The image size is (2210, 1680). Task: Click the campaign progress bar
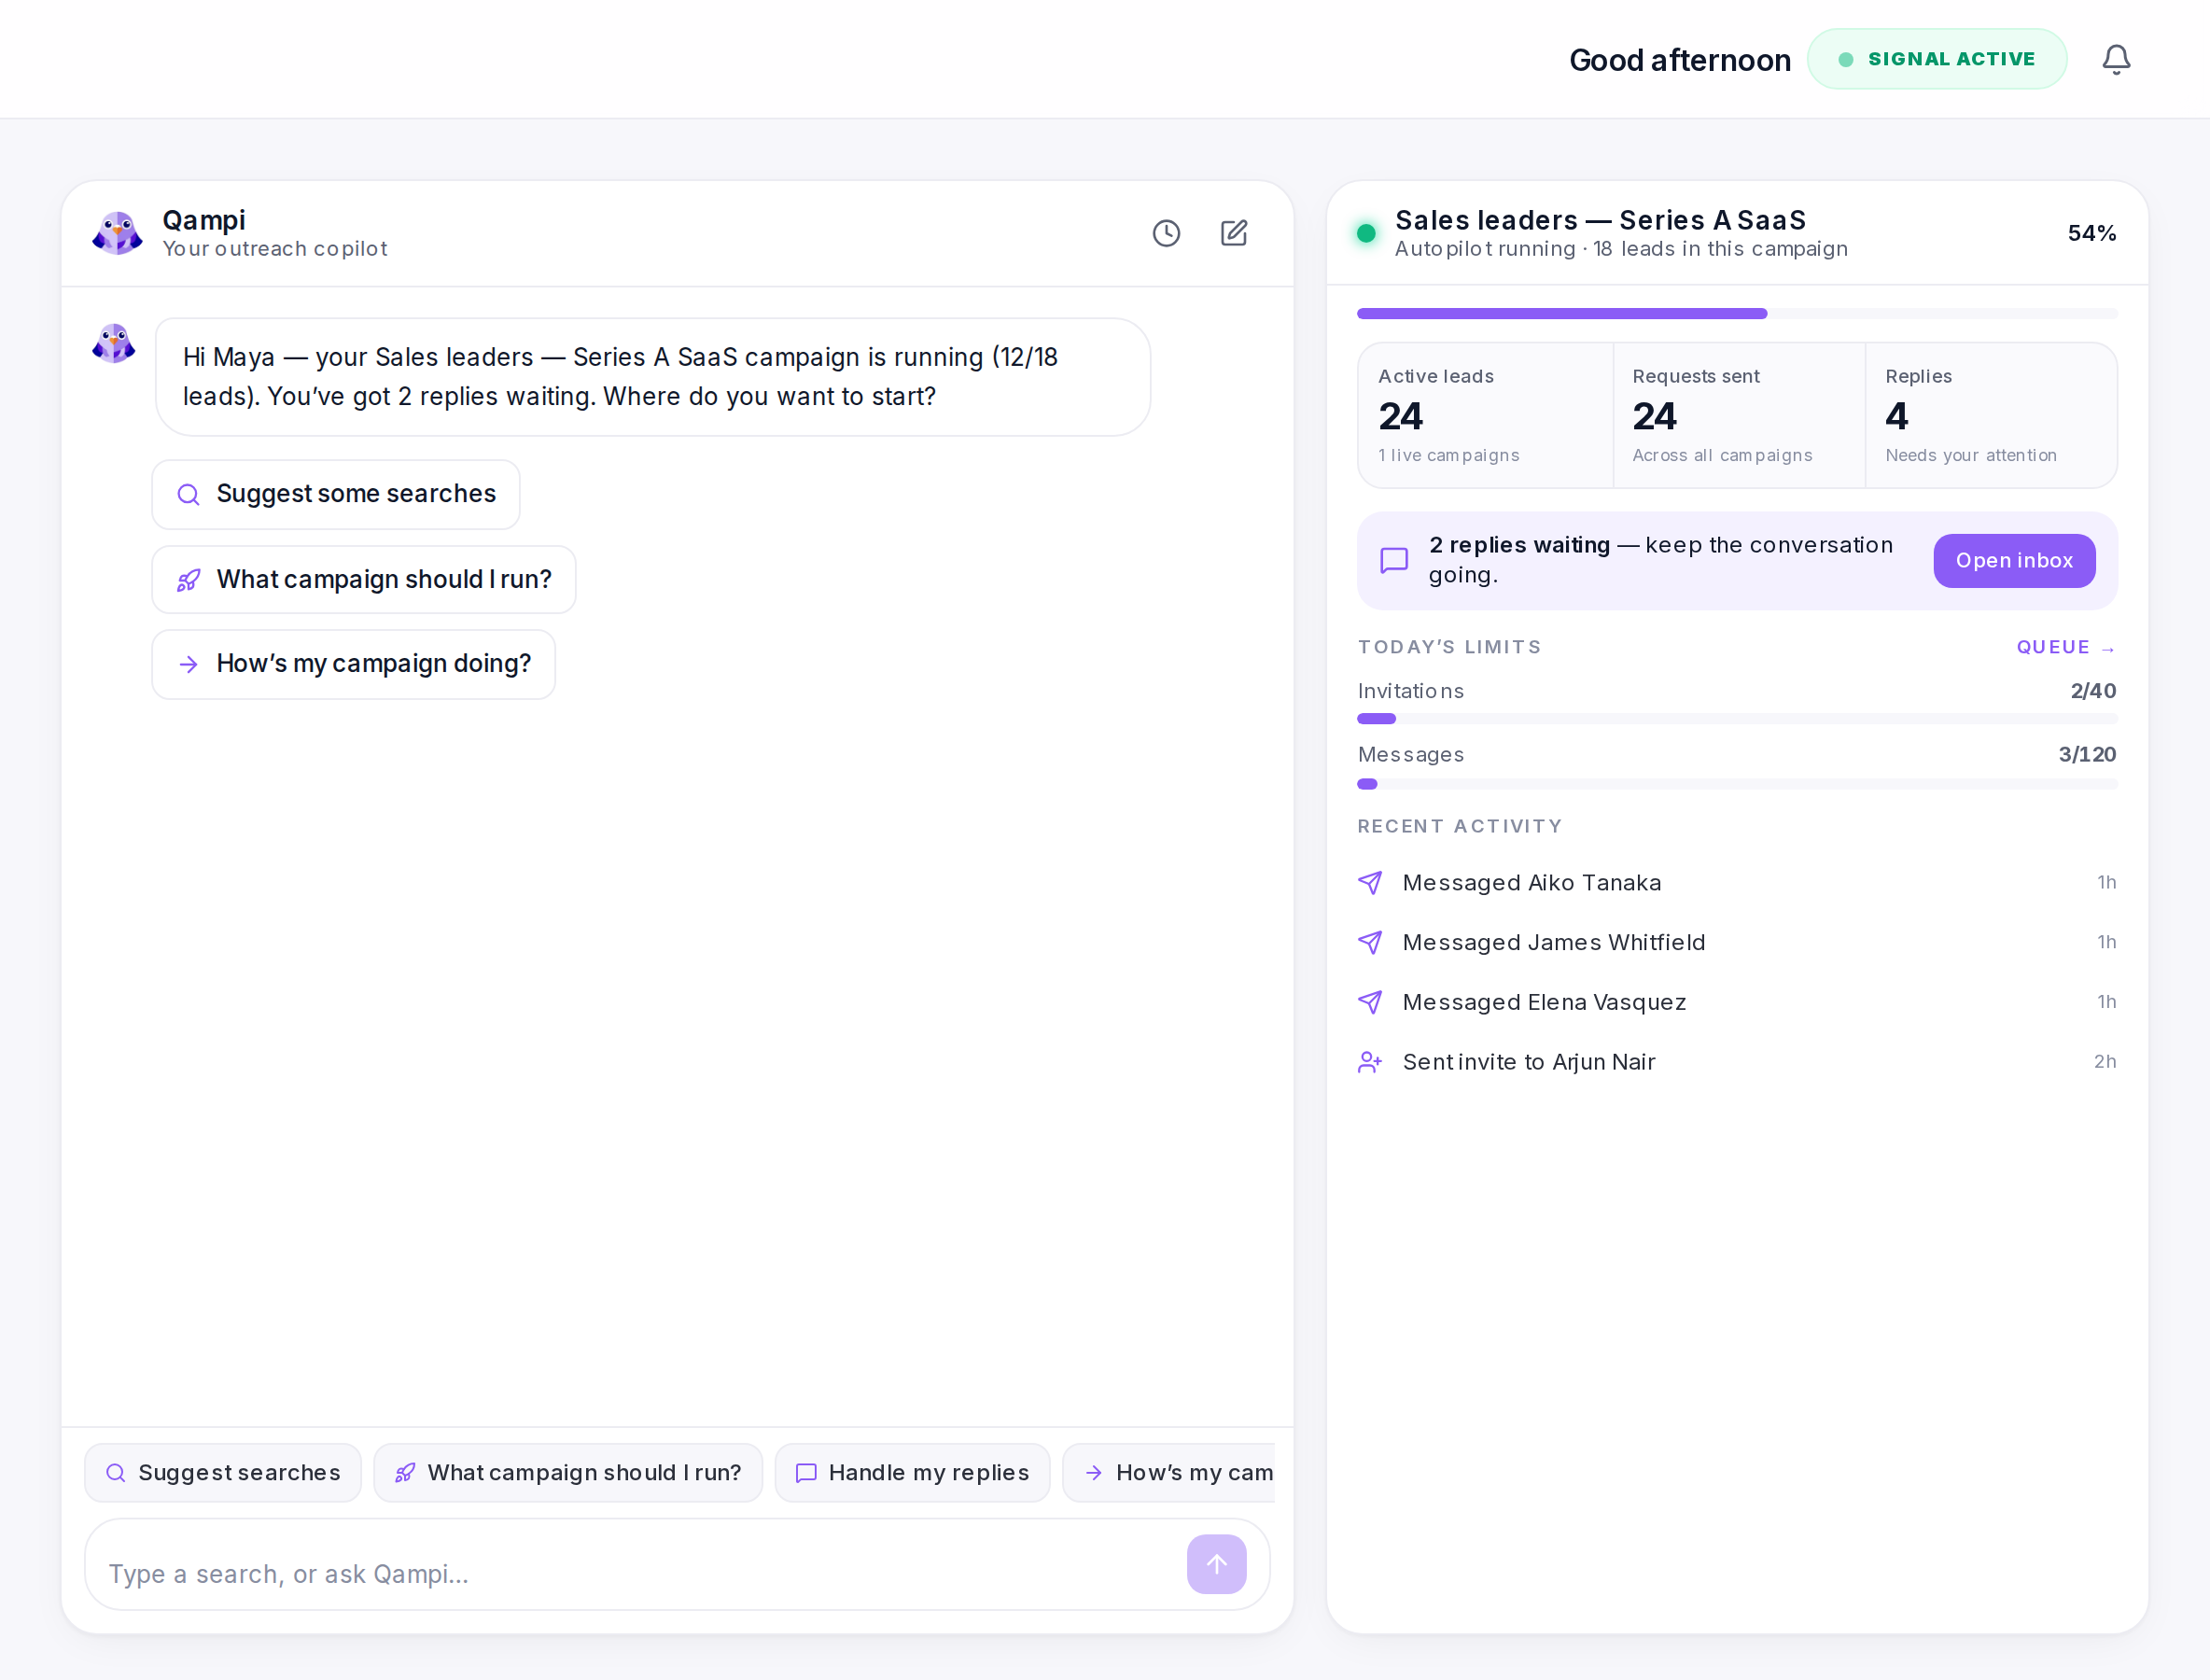tap(1737, 313)
